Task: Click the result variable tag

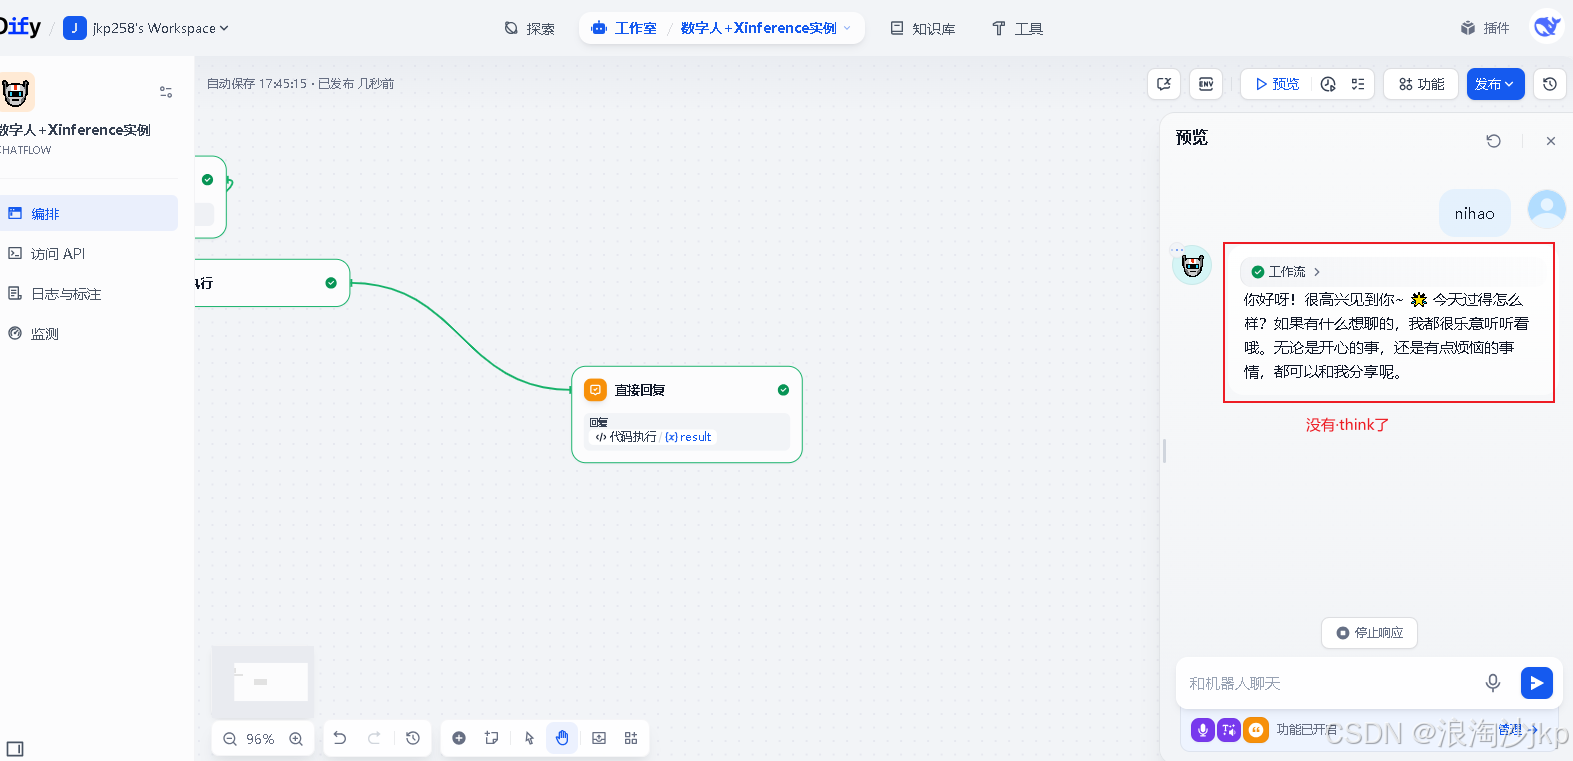Action: coord(689,437)
